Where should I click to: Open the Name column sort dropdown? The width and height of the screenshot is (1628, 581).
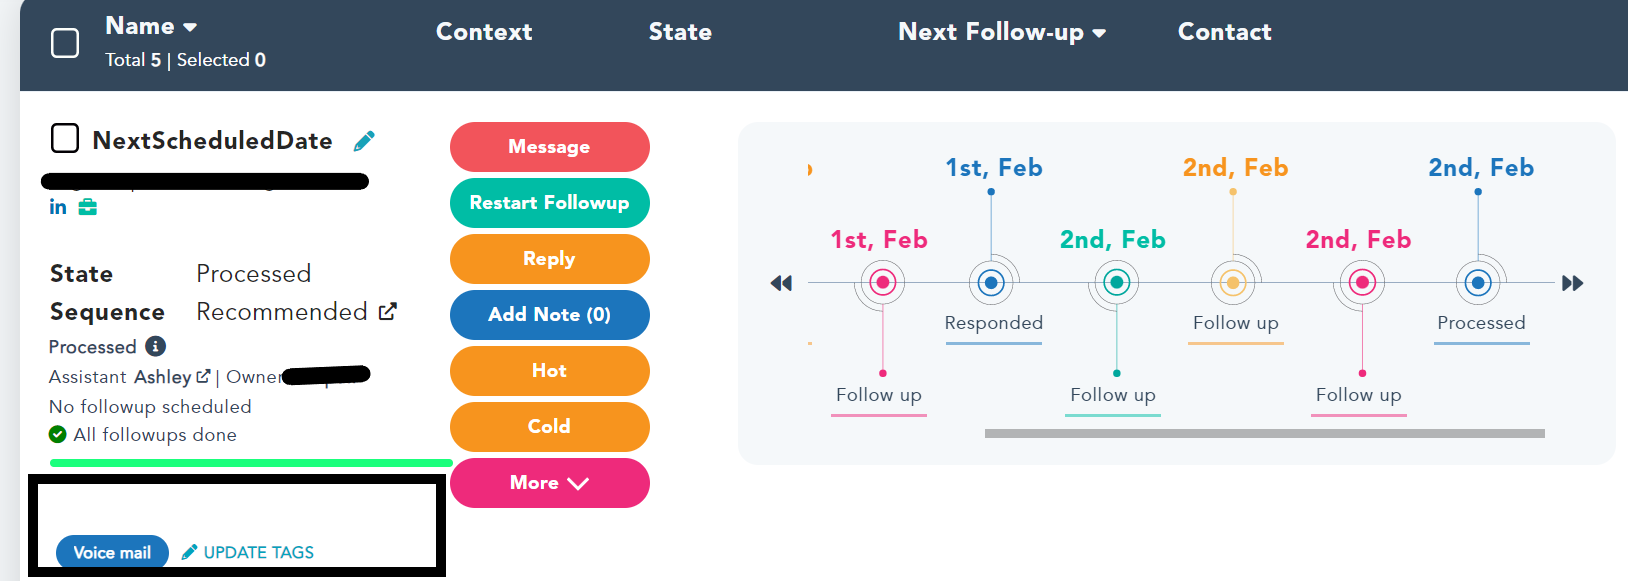[x=190, y=27]
